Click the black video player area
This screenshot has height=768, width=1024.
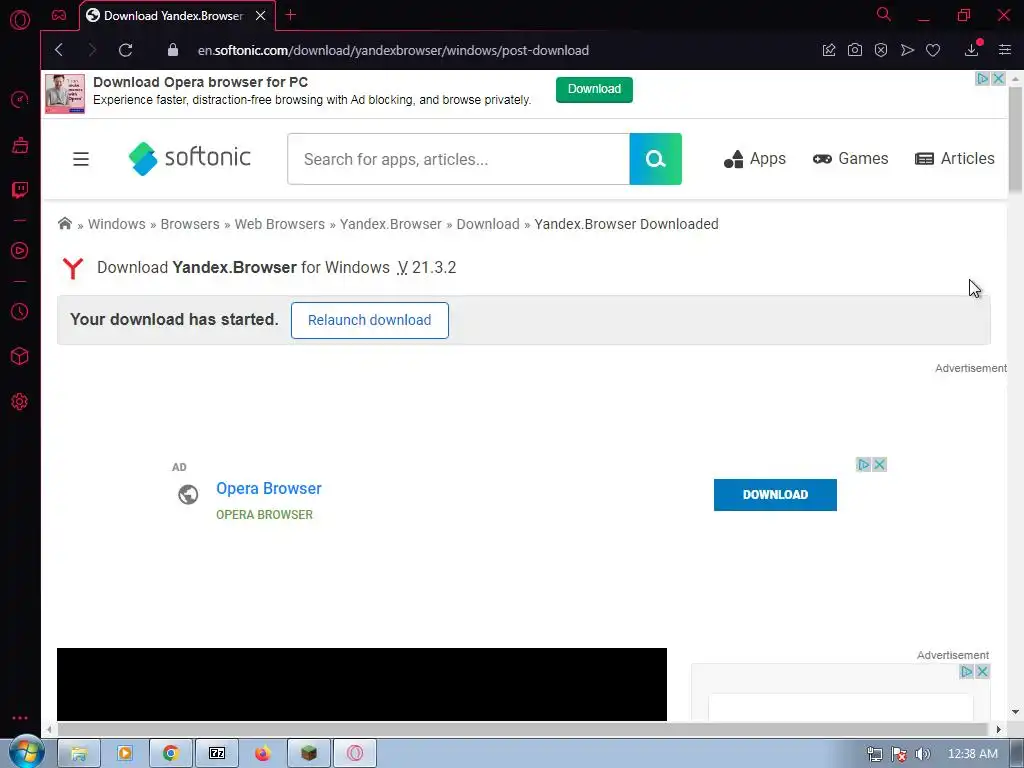pyautogui.click(x=362, y=684)
